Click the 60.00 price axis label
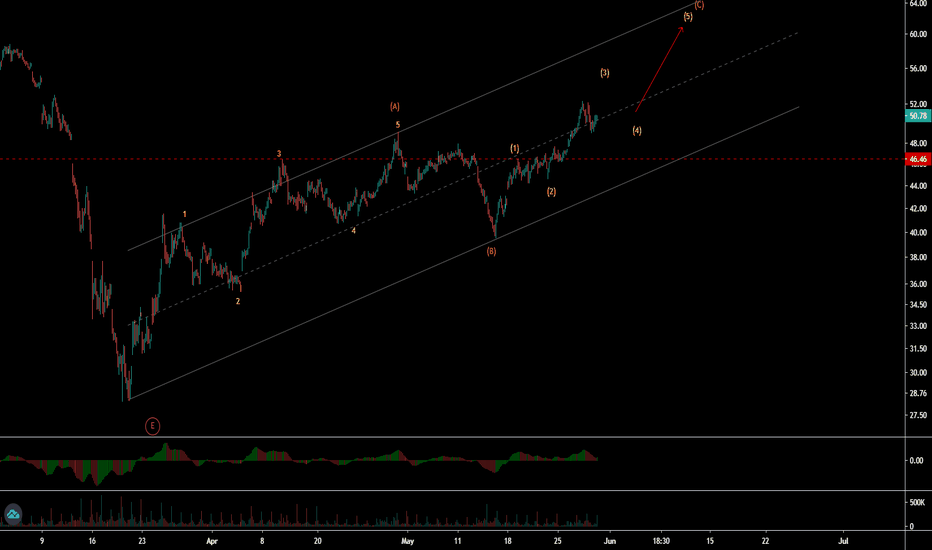This screenshot has height=550, width=932. tap(918, 34)
